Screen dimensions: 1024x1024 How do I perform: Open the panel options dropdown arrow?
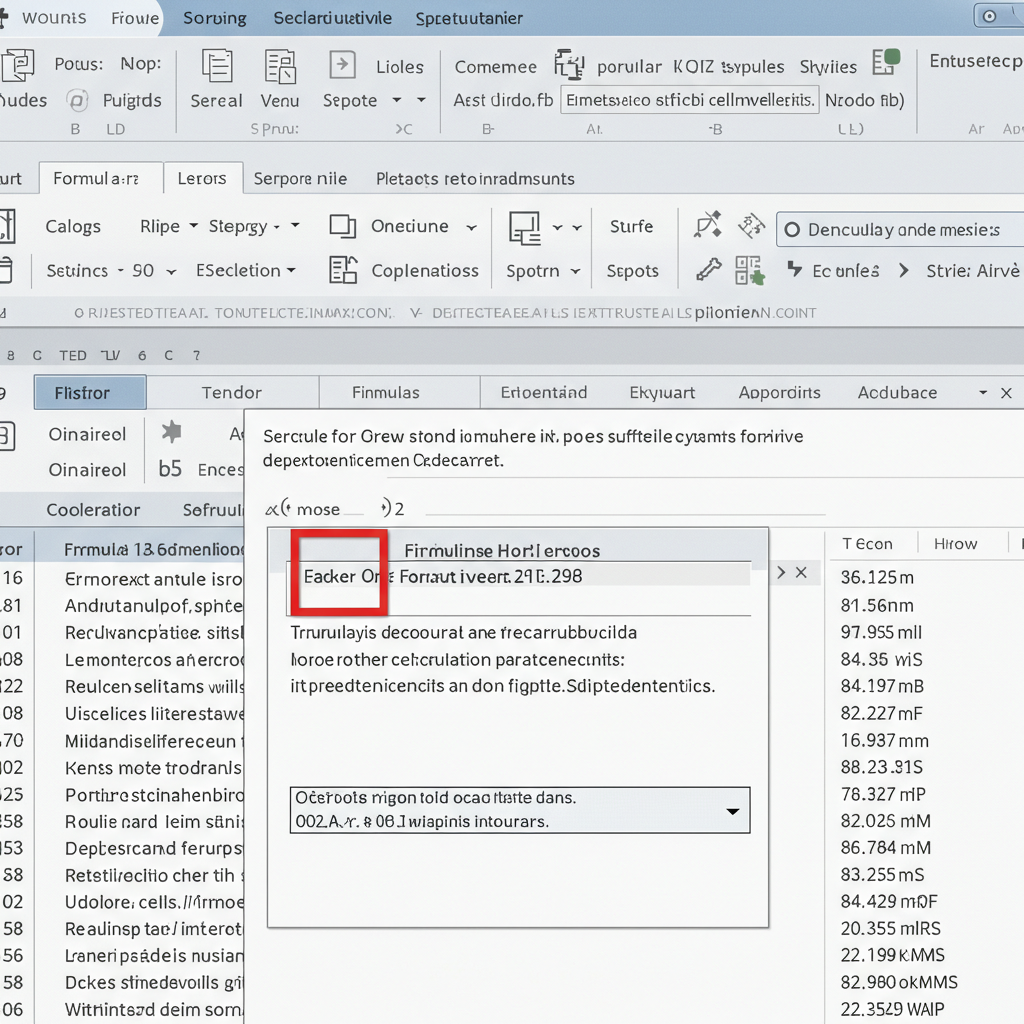(x=983, y=392)
